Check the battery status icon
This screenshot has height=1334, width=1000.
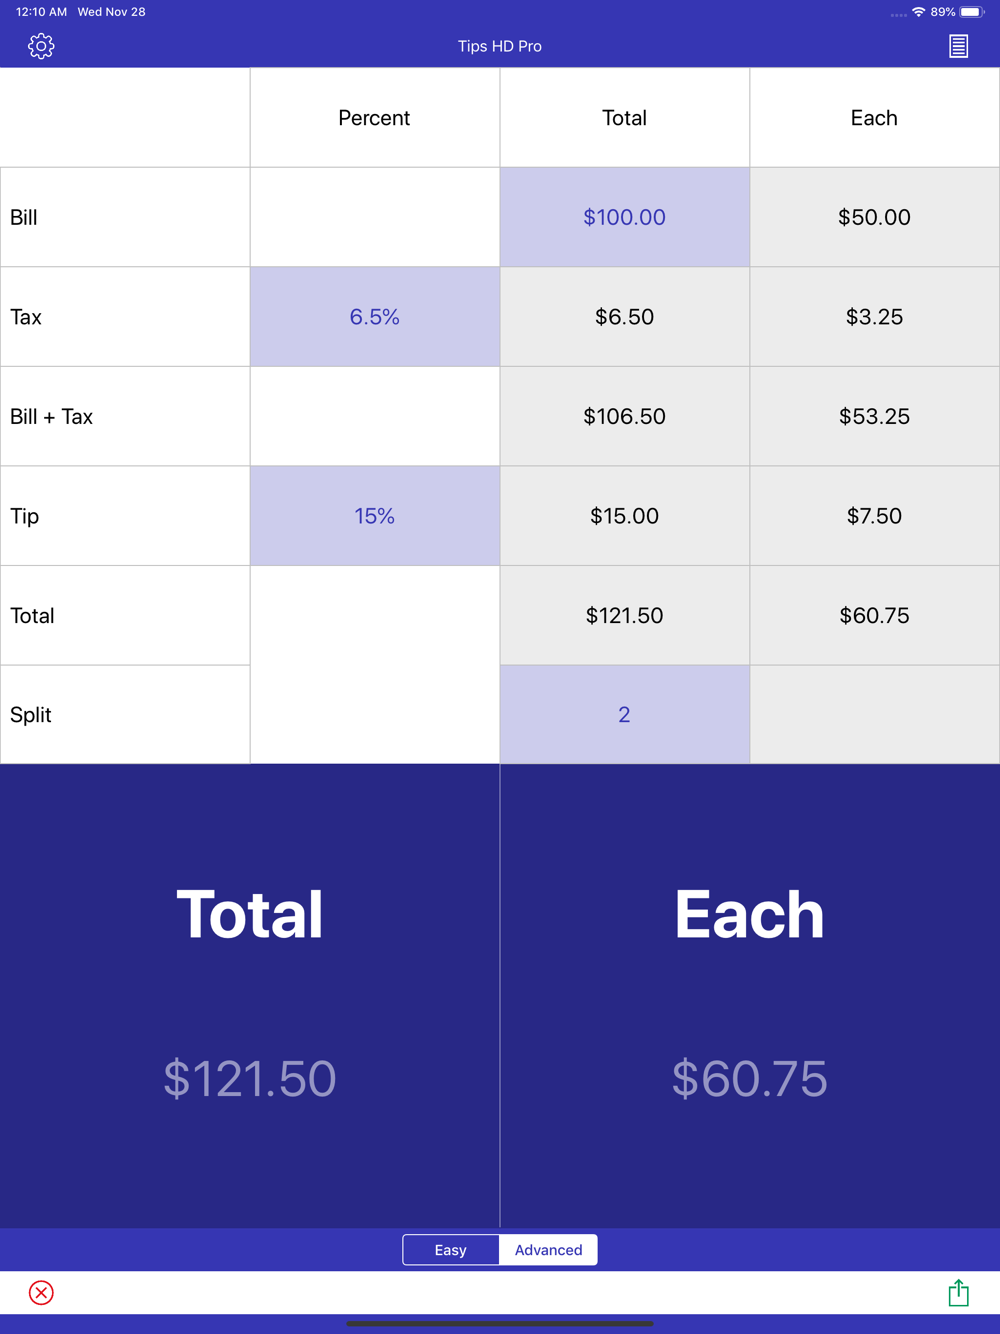972,12
